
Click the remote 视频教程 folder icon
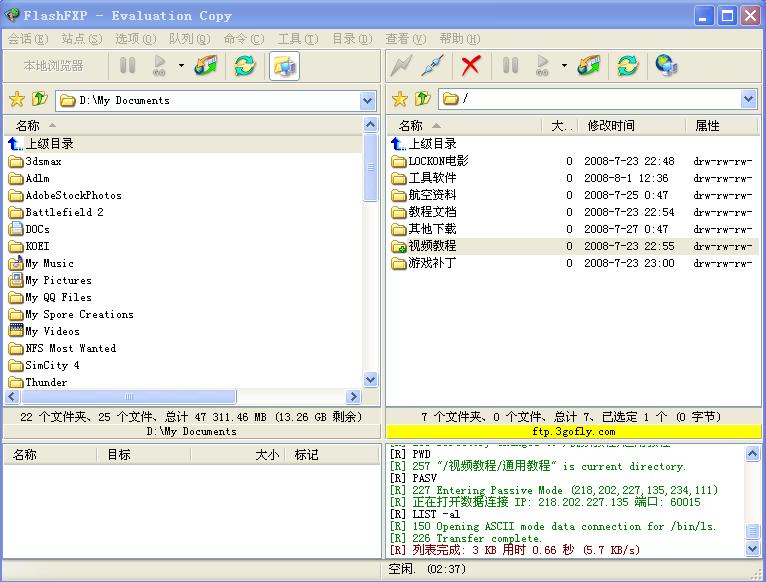pos(399,246)
